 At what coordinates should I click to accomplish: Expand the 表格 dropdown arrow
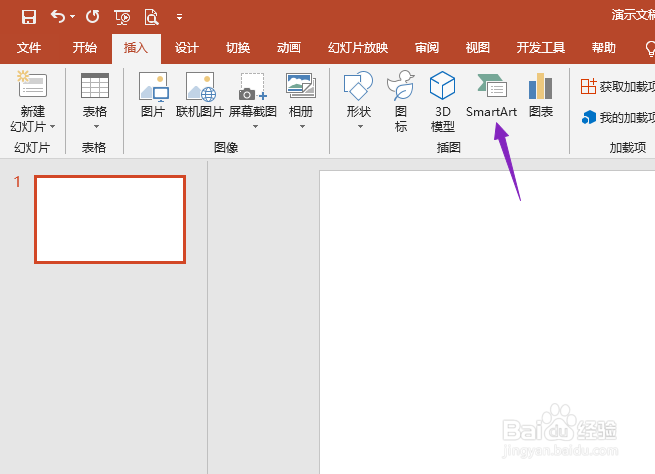[96, 126]
